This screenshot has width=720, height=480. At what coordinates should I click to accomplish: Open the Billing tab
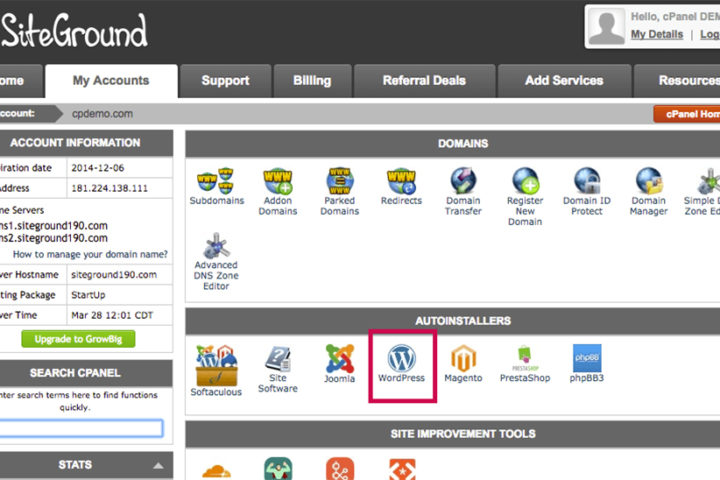(x=312, y=80)
